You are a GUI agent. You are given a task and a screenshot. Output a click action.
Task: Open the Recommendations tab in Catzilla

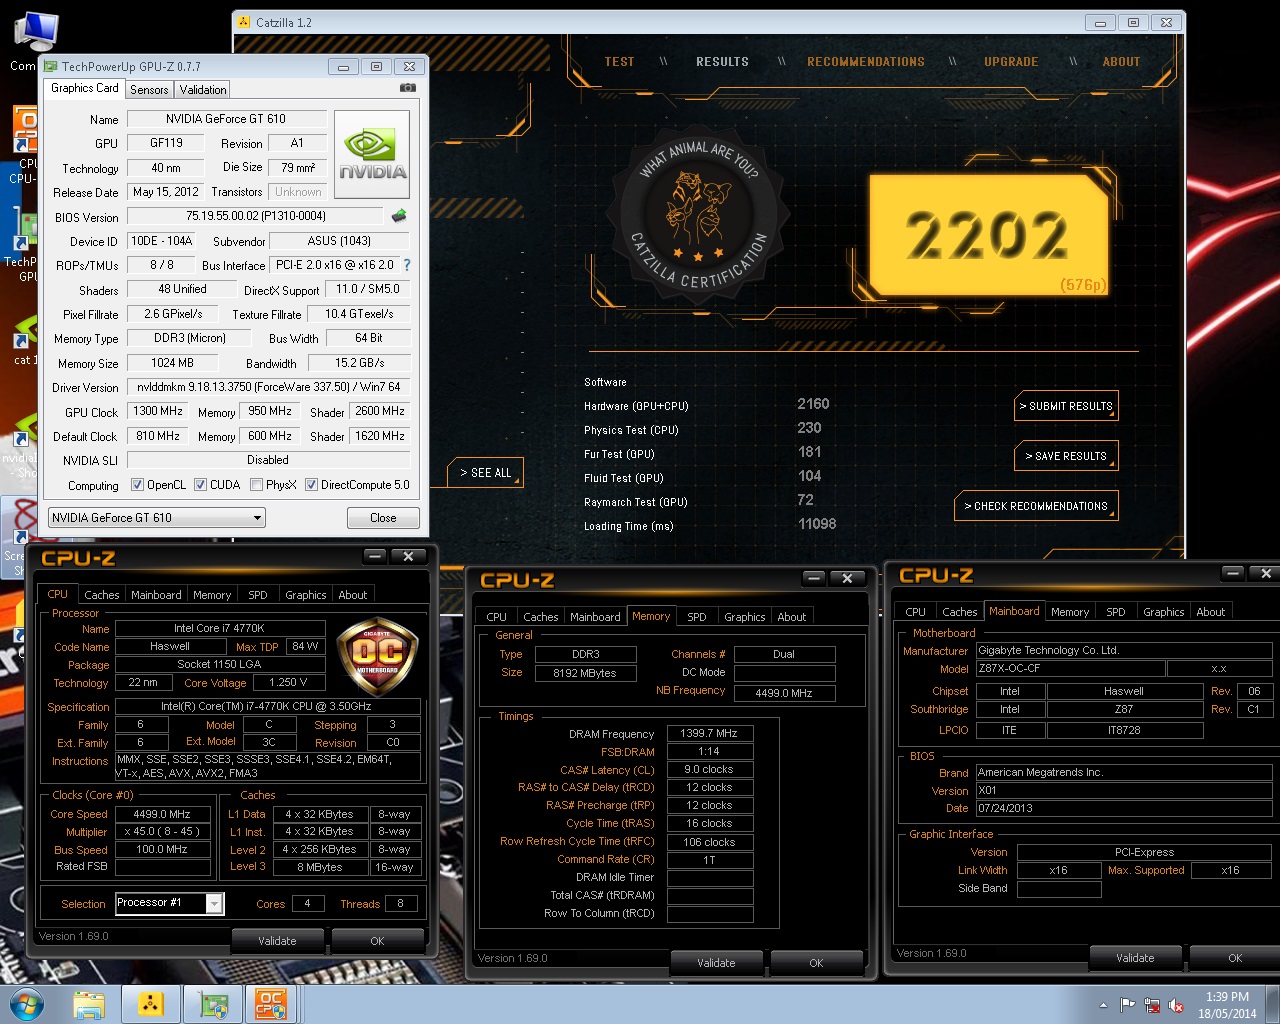[865, 62]
